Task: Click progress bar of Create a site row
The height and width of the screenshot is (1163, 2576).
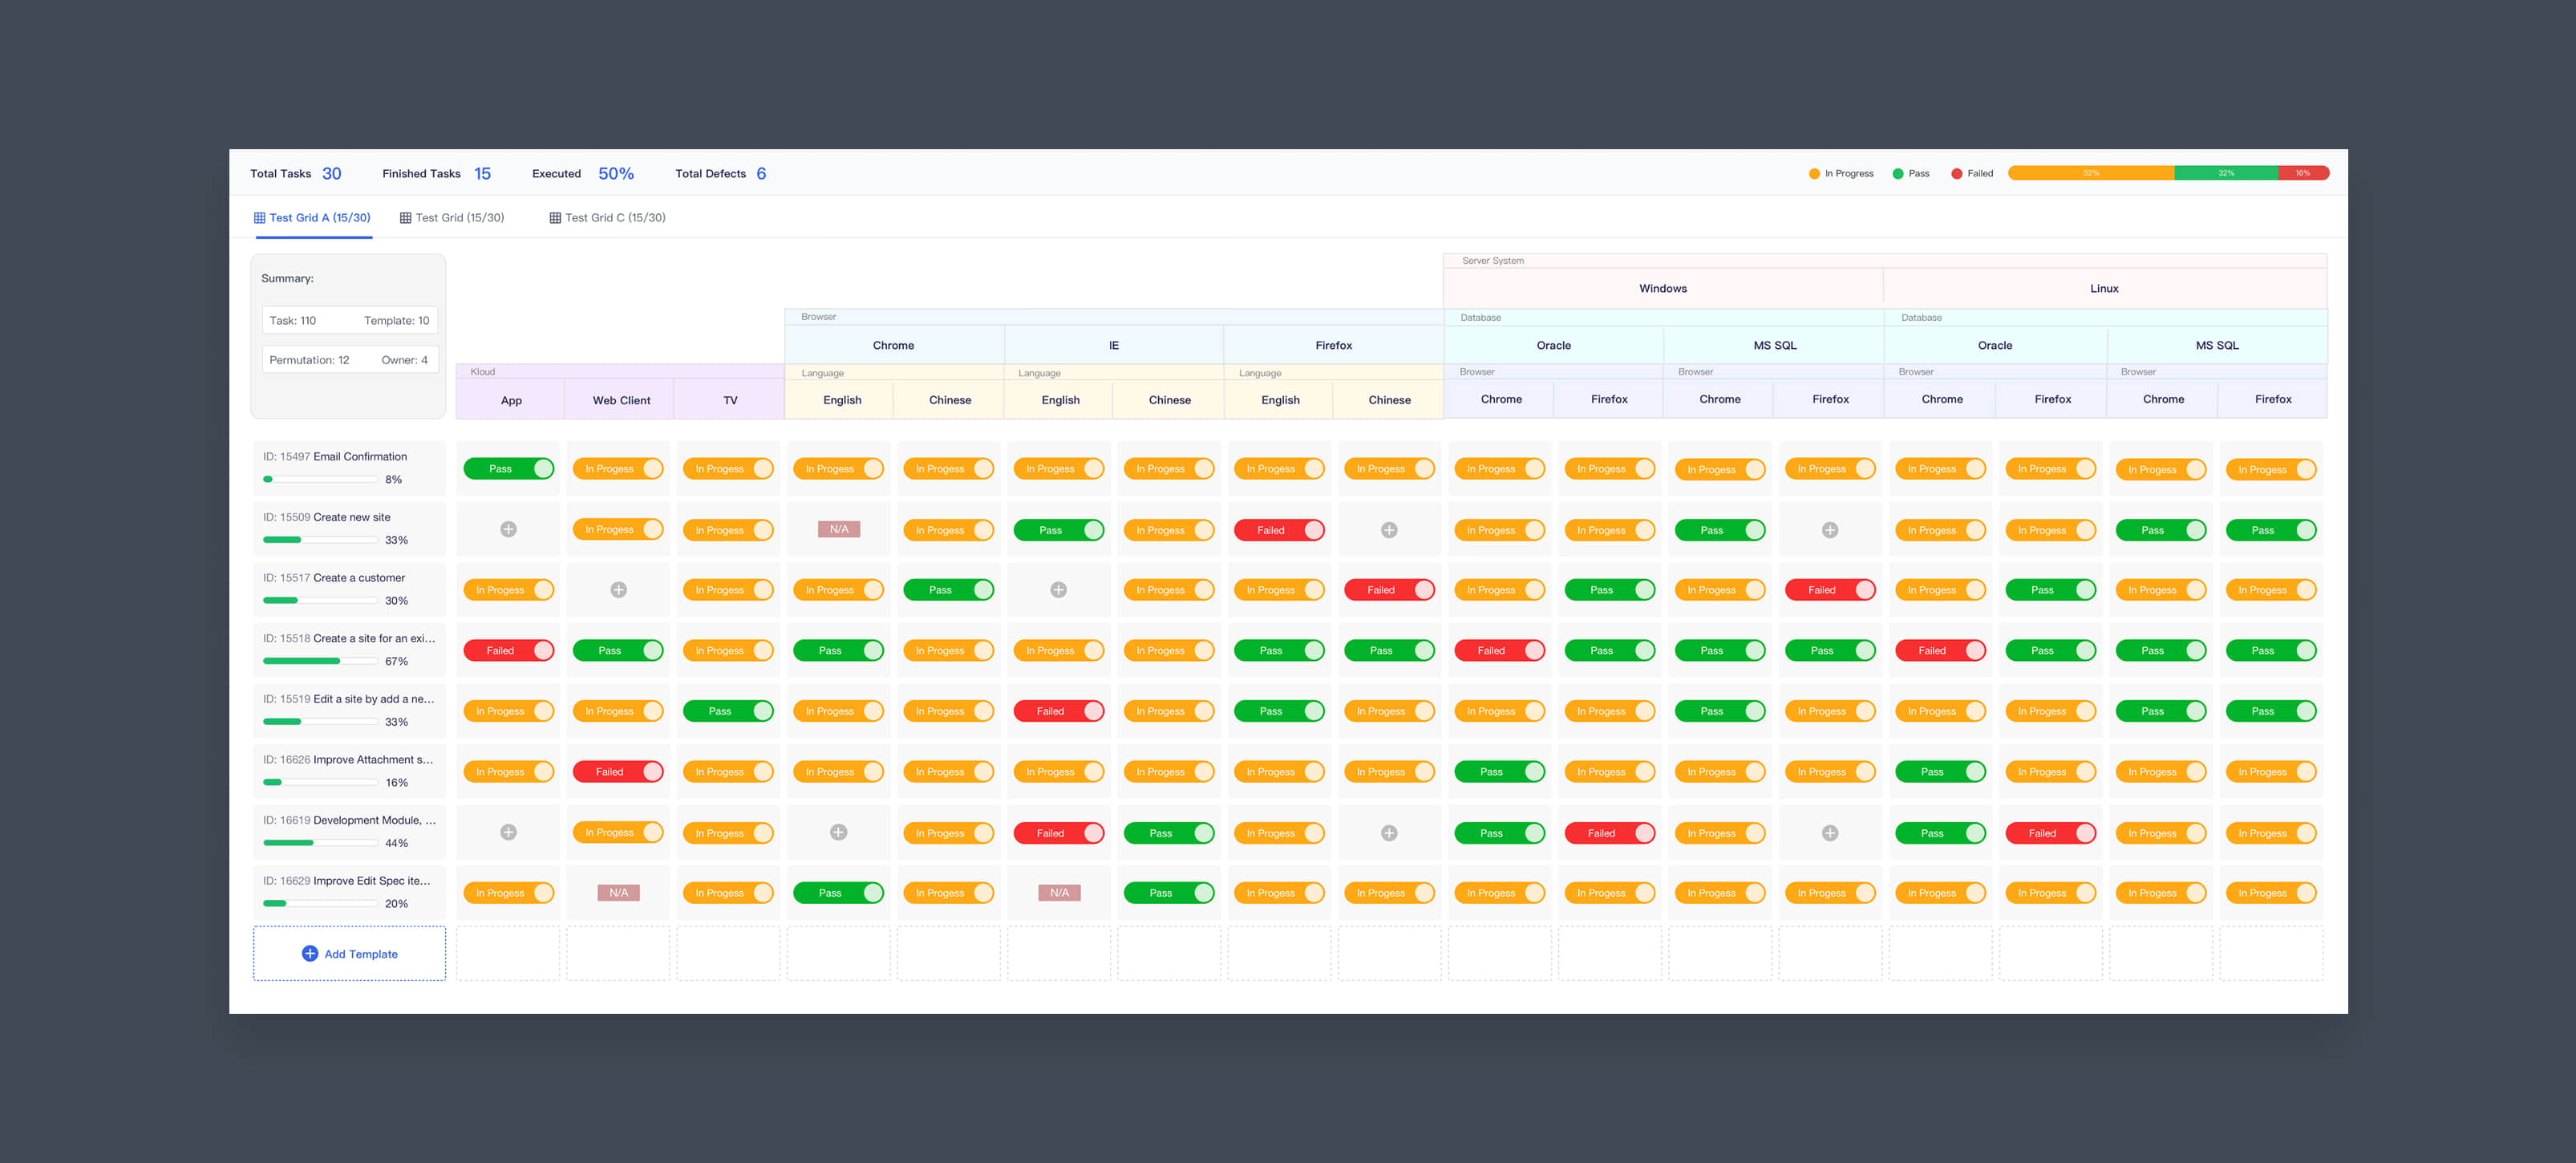Action: (320, 661)
